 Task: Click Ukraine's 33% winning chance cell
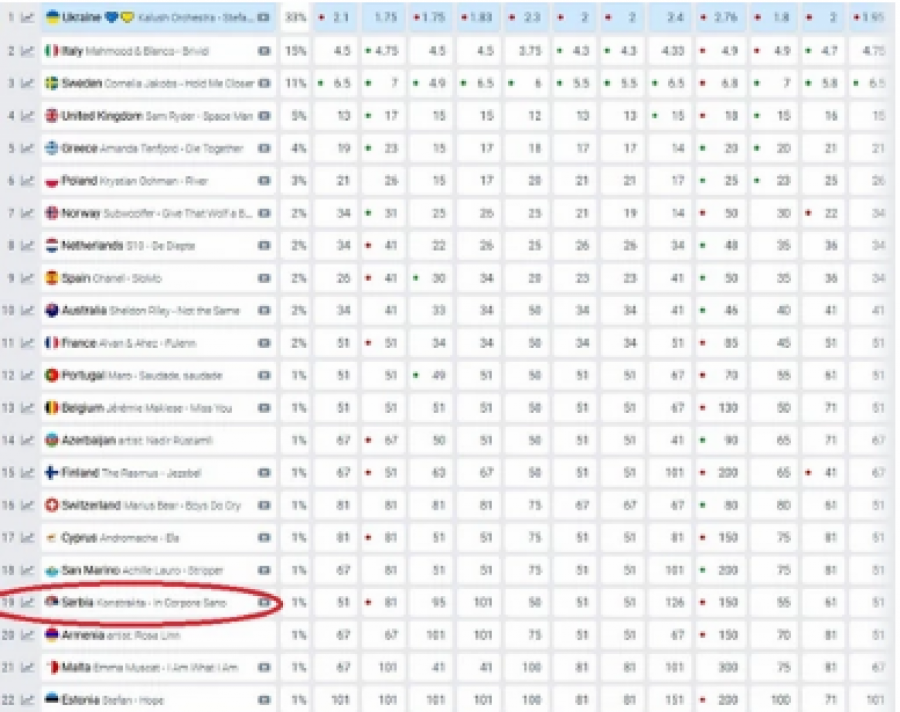click(x=296, y=17)
